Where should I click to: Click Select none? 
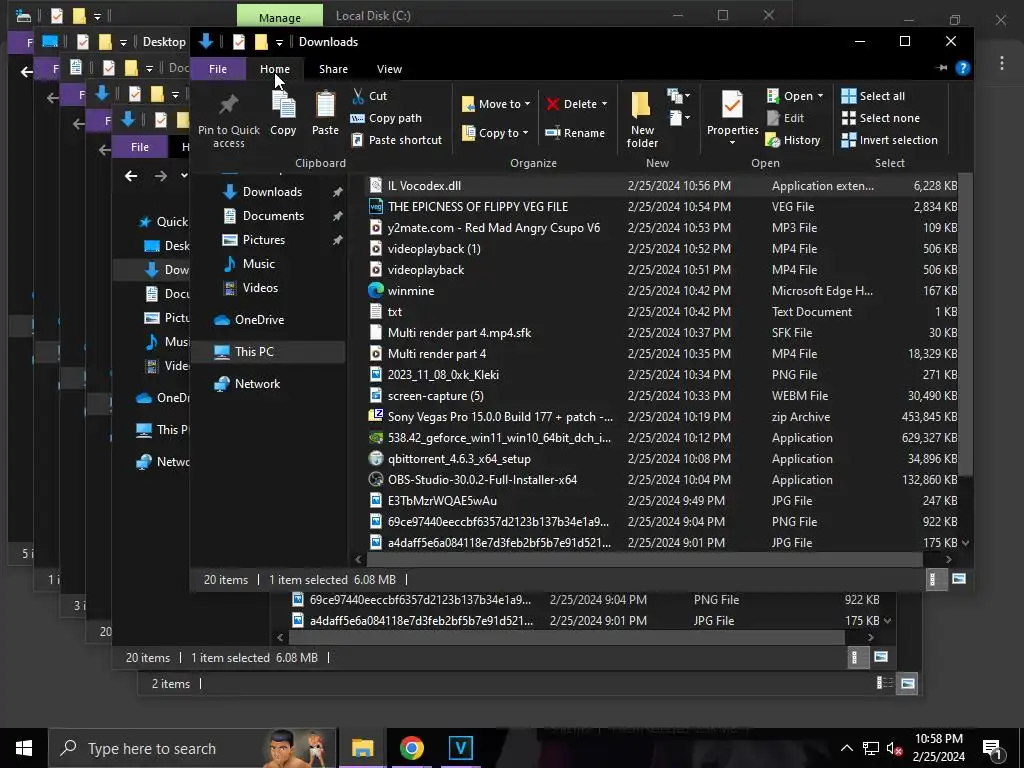coord(880,118)
